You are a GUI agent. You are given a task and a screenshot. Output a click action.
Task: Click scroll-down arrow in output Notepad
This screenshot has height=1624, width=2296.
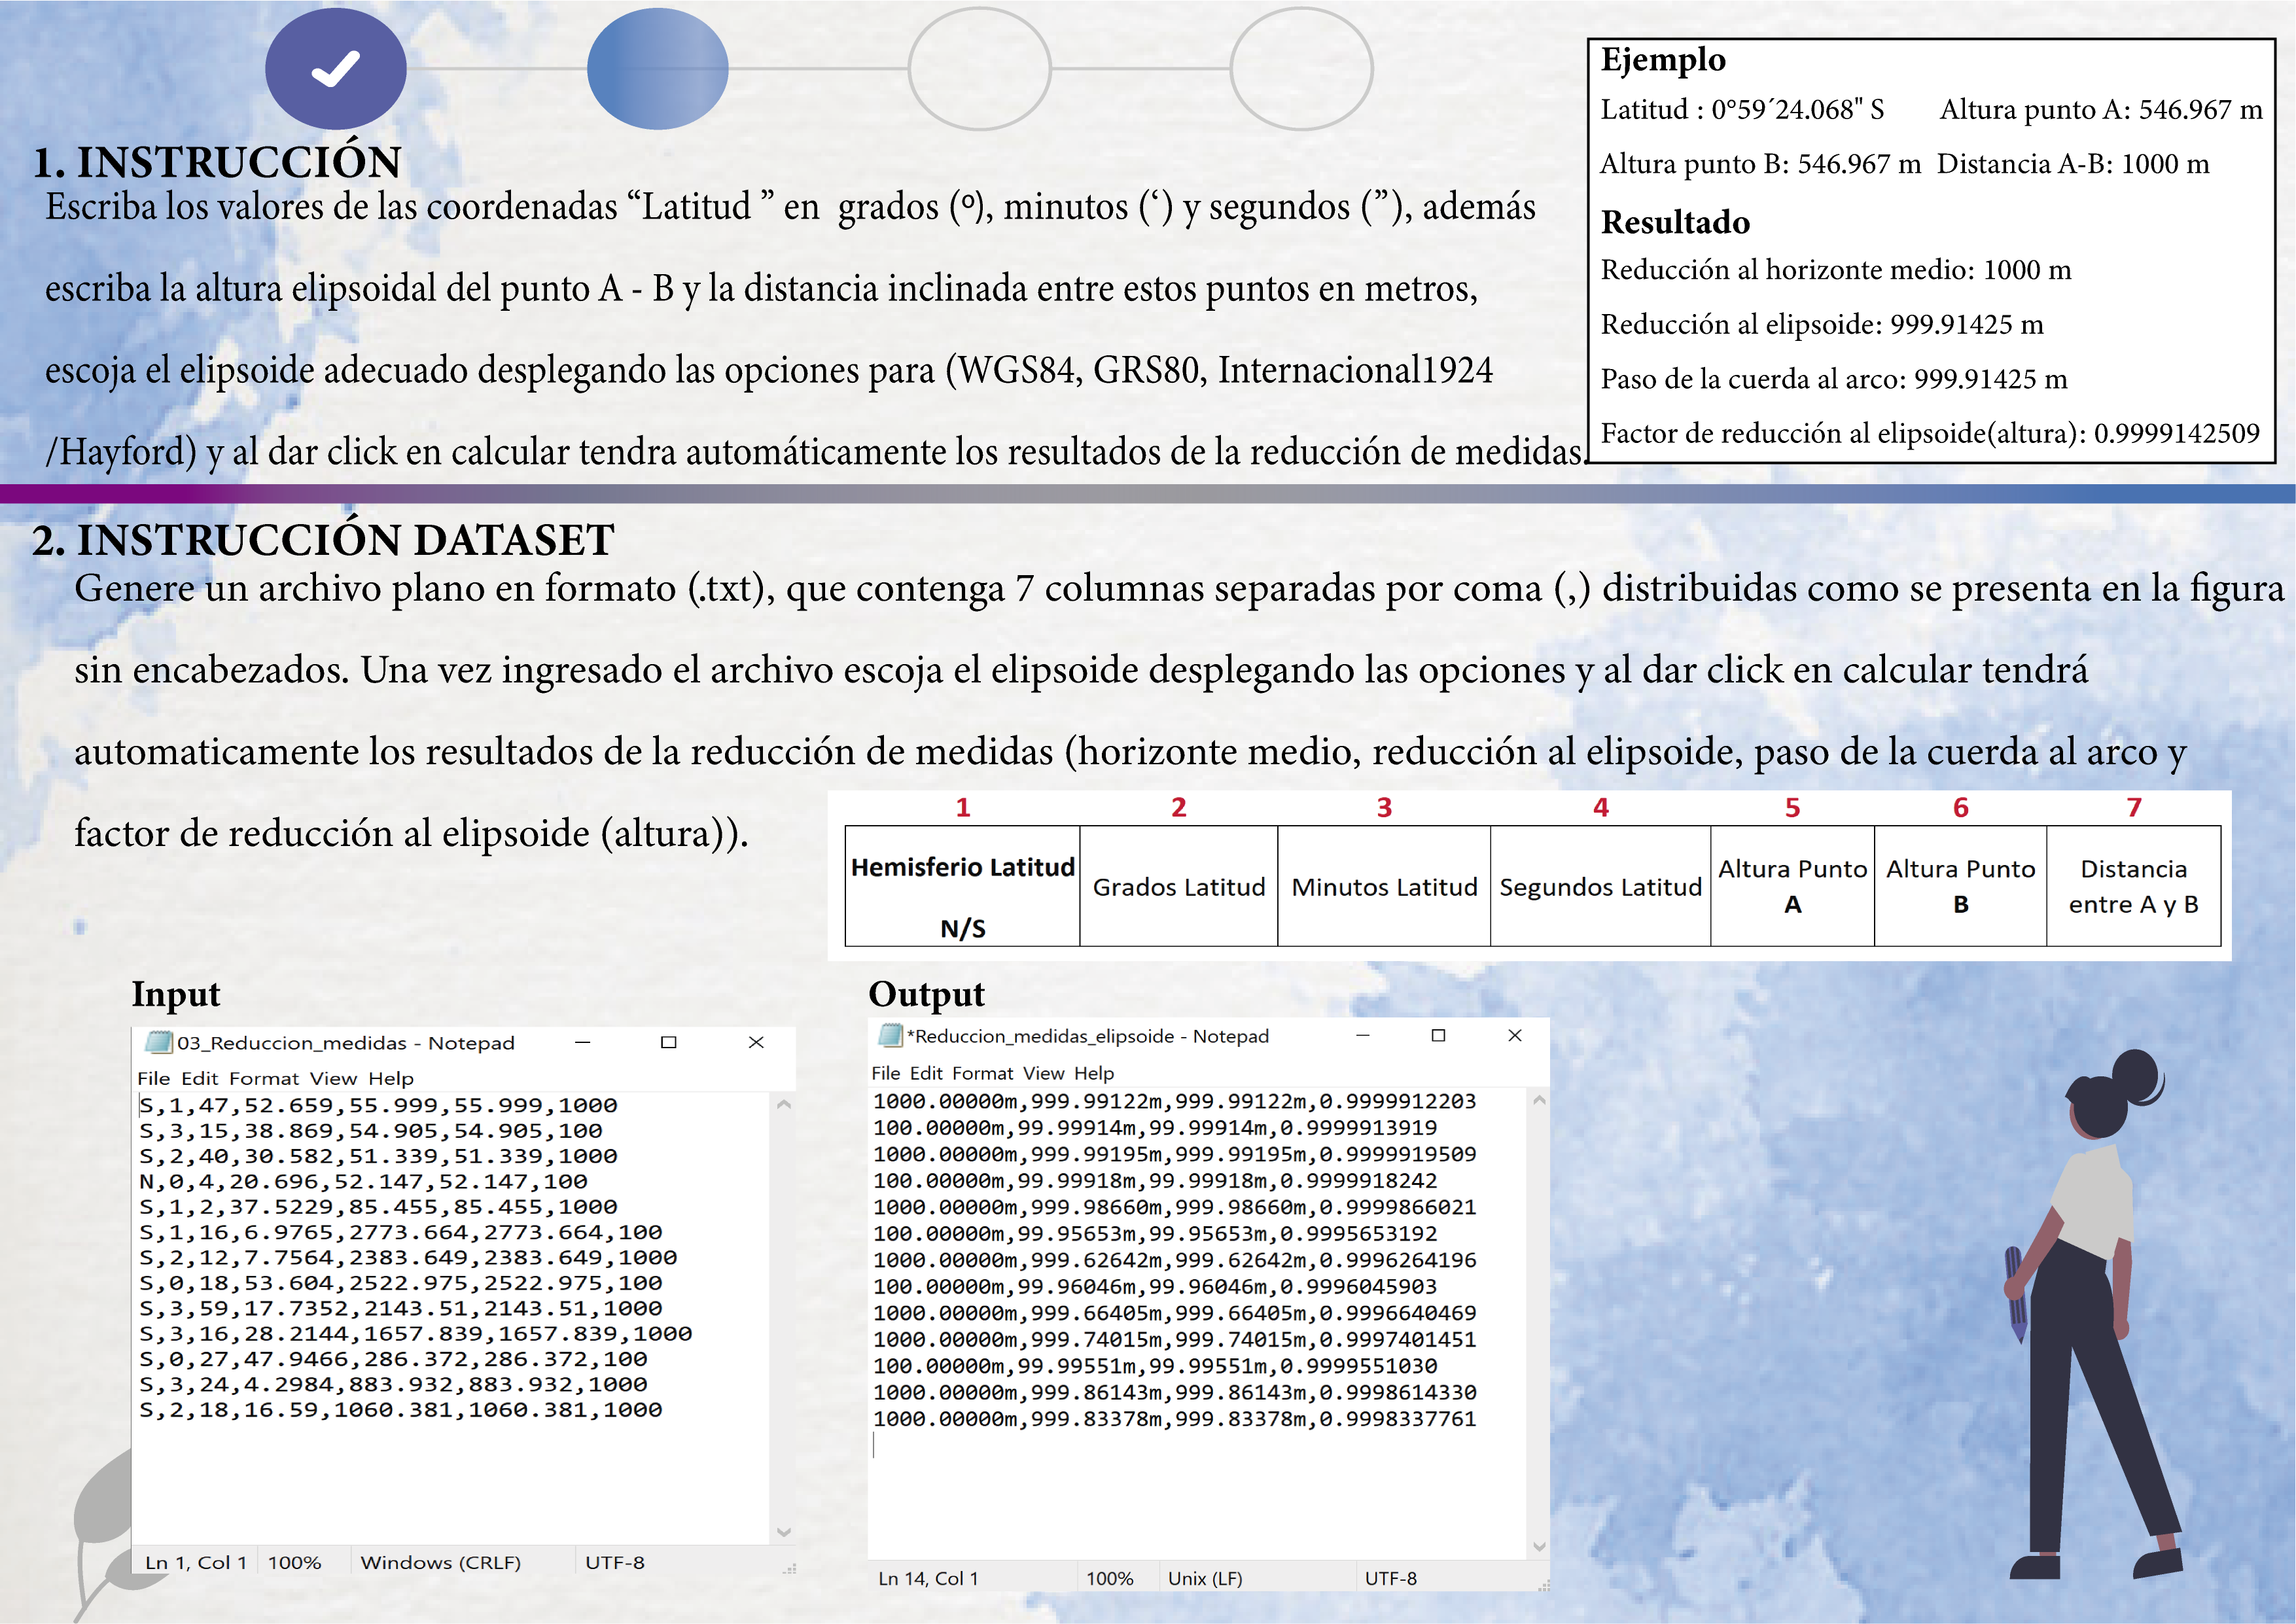tap(1539, 1546)
